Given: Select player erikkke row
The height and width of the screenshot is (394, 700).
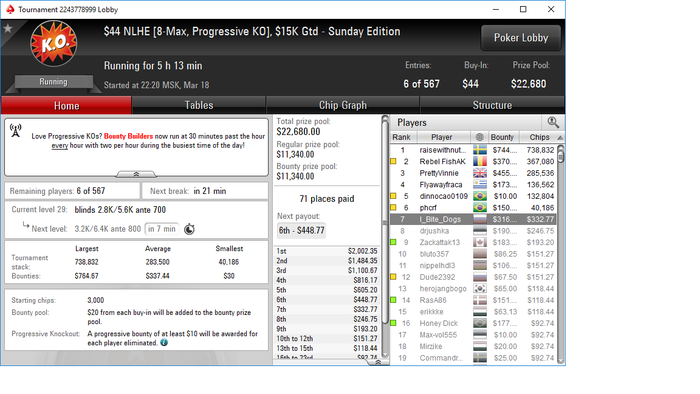Looking at the screenshot, I should pyautogui.click(x=473, y=312).
